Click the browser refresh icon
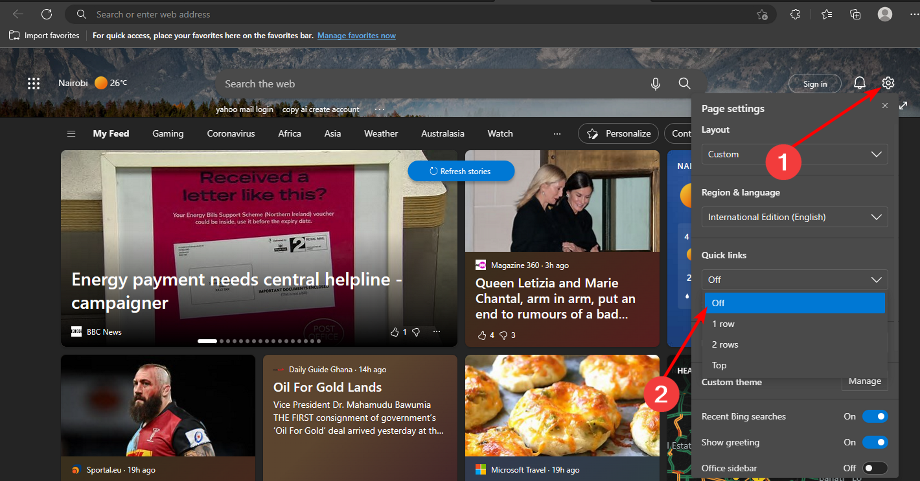 46,14
